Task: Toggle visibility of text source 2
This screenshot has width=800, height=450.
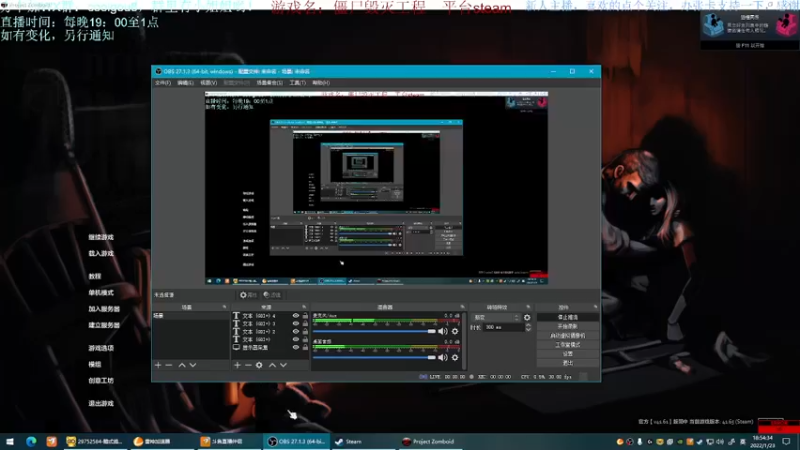Action: coord(295,332)
